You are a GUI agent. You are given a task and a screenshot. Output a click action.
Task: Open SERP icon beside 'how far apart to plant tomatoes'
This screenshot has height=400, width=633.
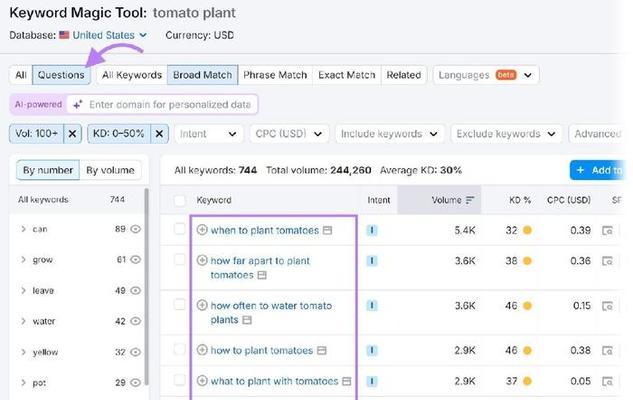tap(262, 275)
